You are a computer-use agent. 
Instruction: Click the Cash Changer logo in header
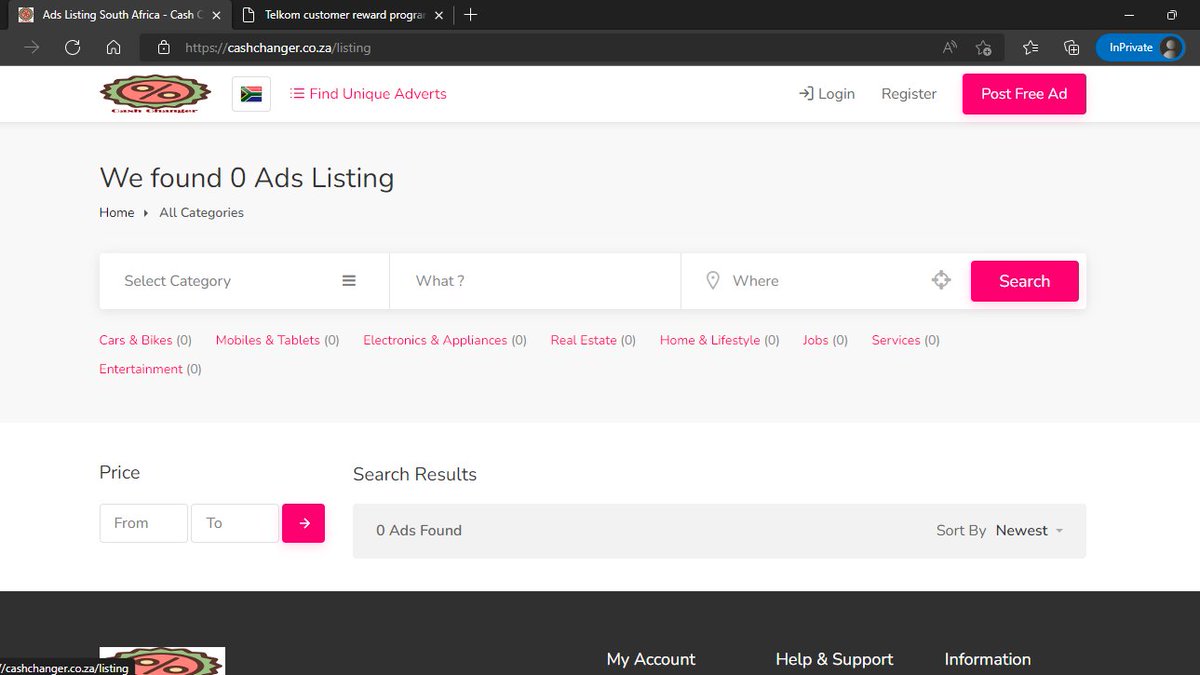point(155,94)
